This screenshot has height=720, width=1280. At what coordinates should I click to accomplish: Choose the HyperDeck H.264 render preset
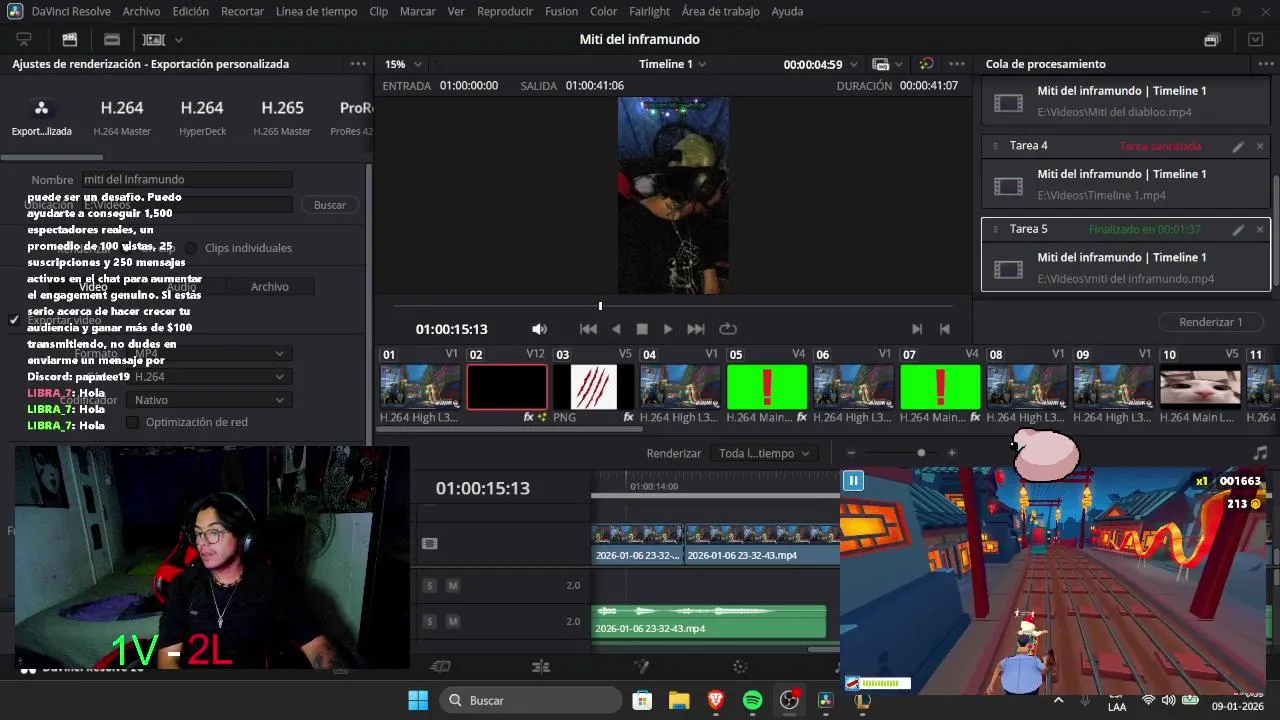click(x=202, y=116)
